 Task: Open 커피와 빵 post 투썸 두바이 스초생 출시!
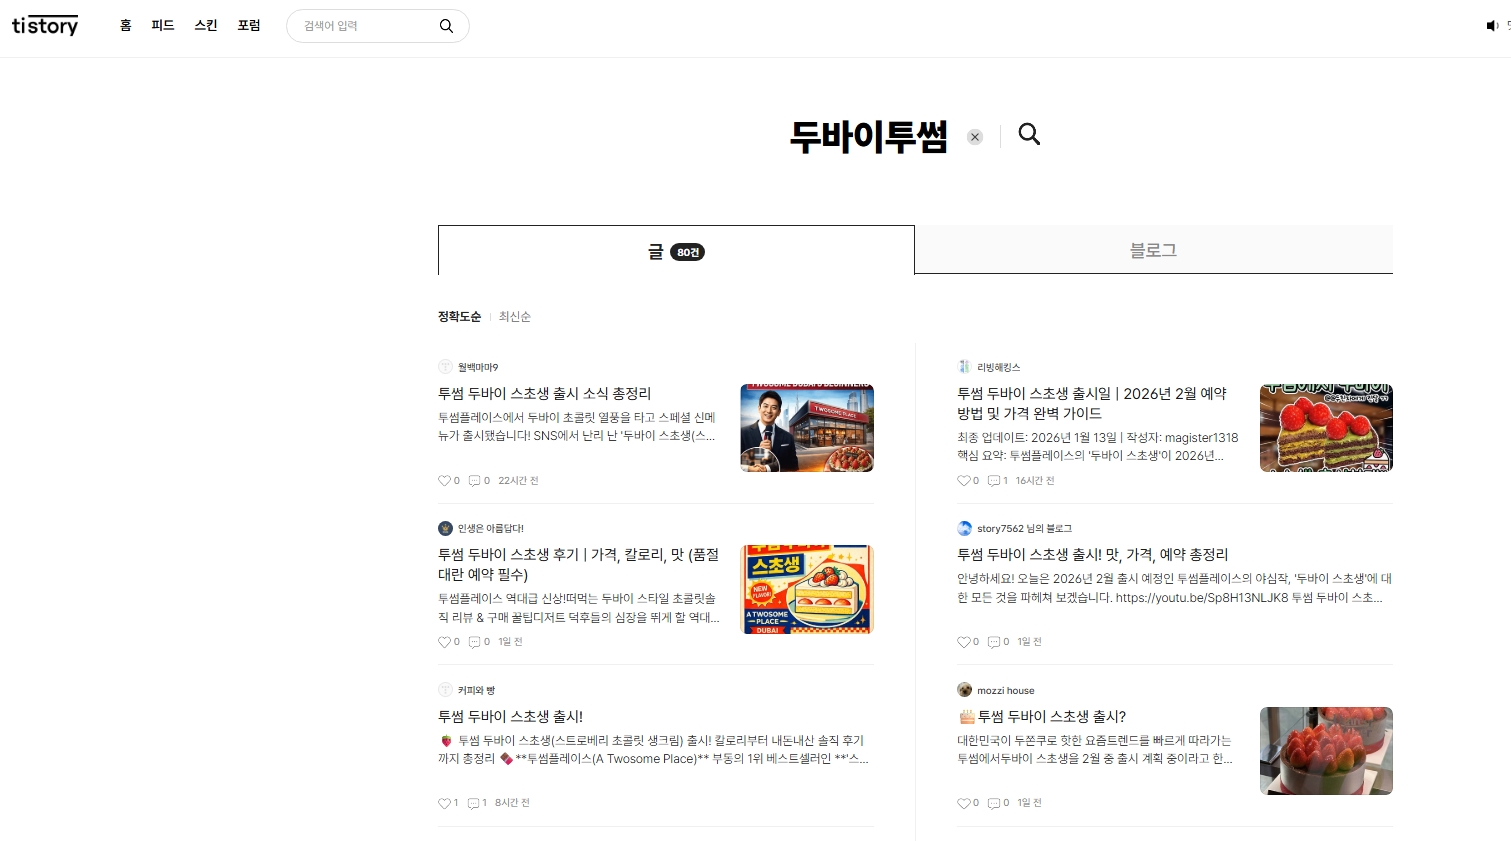click(510, 717)
